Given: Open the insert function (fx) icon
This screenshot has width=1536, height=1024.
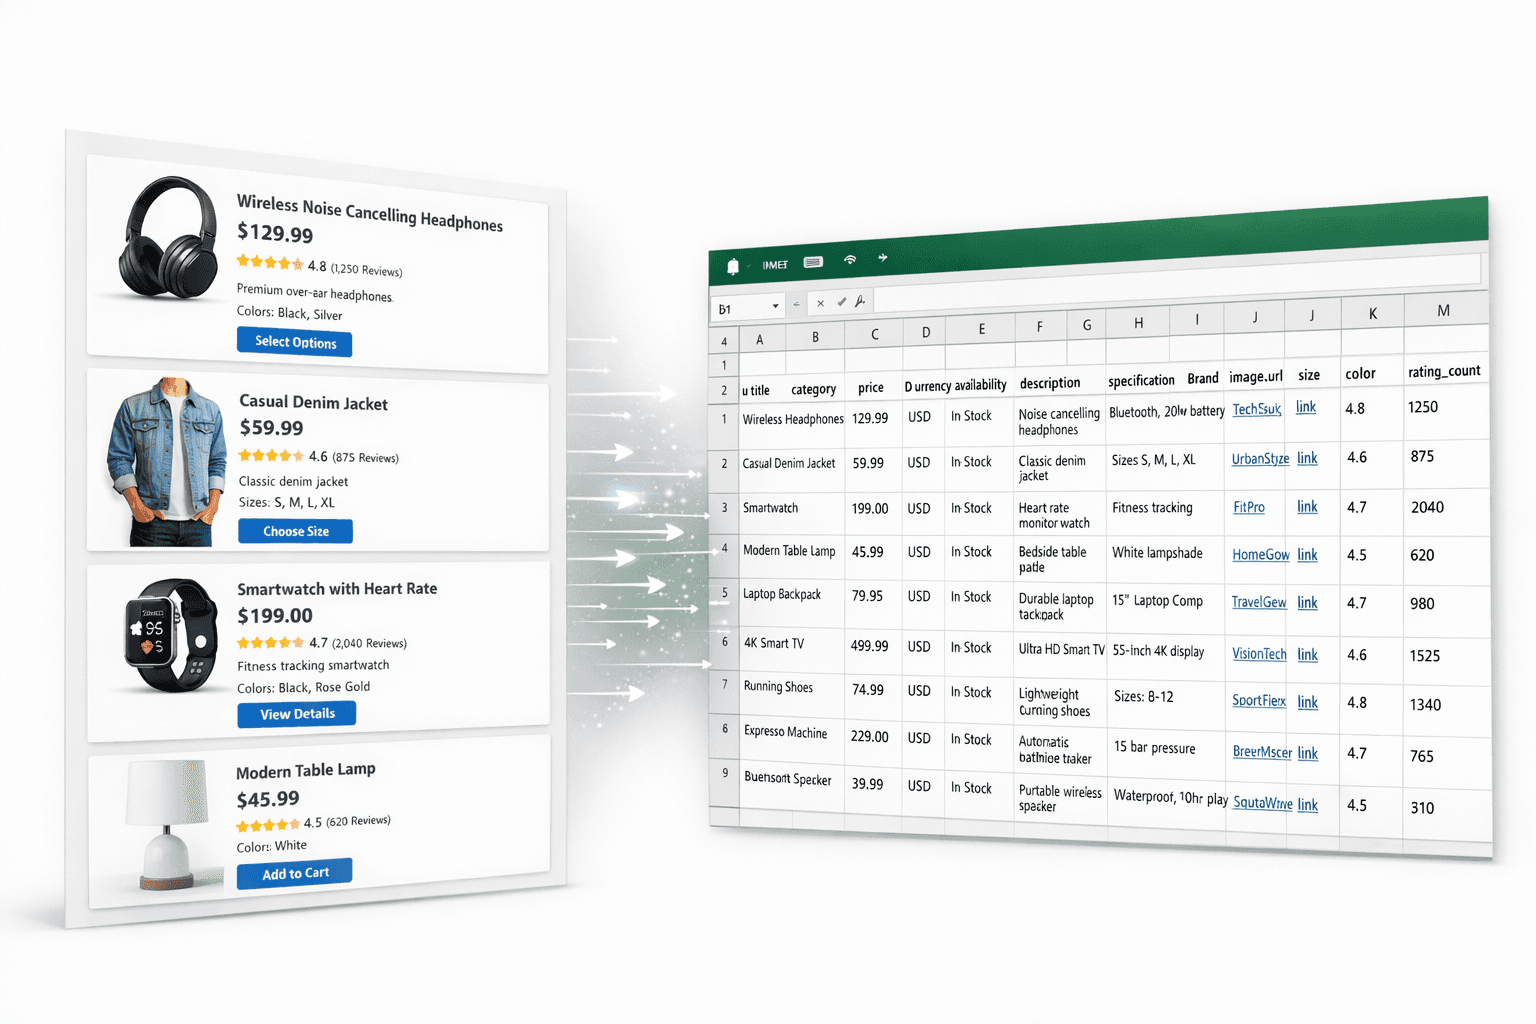Looking at the screenshot, I should [x=860, y=300].
